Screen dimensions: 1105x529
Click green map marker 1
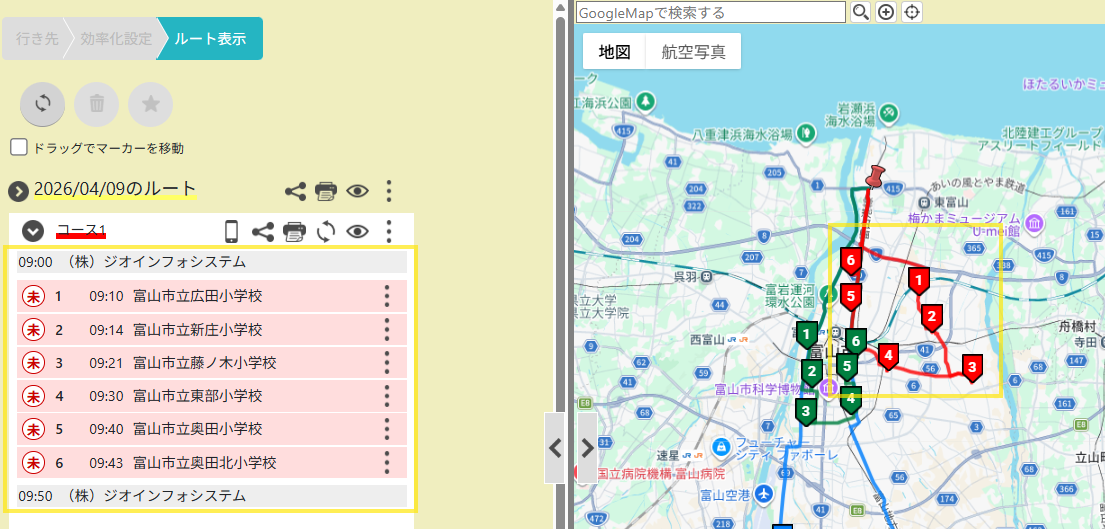coord(807,335)
